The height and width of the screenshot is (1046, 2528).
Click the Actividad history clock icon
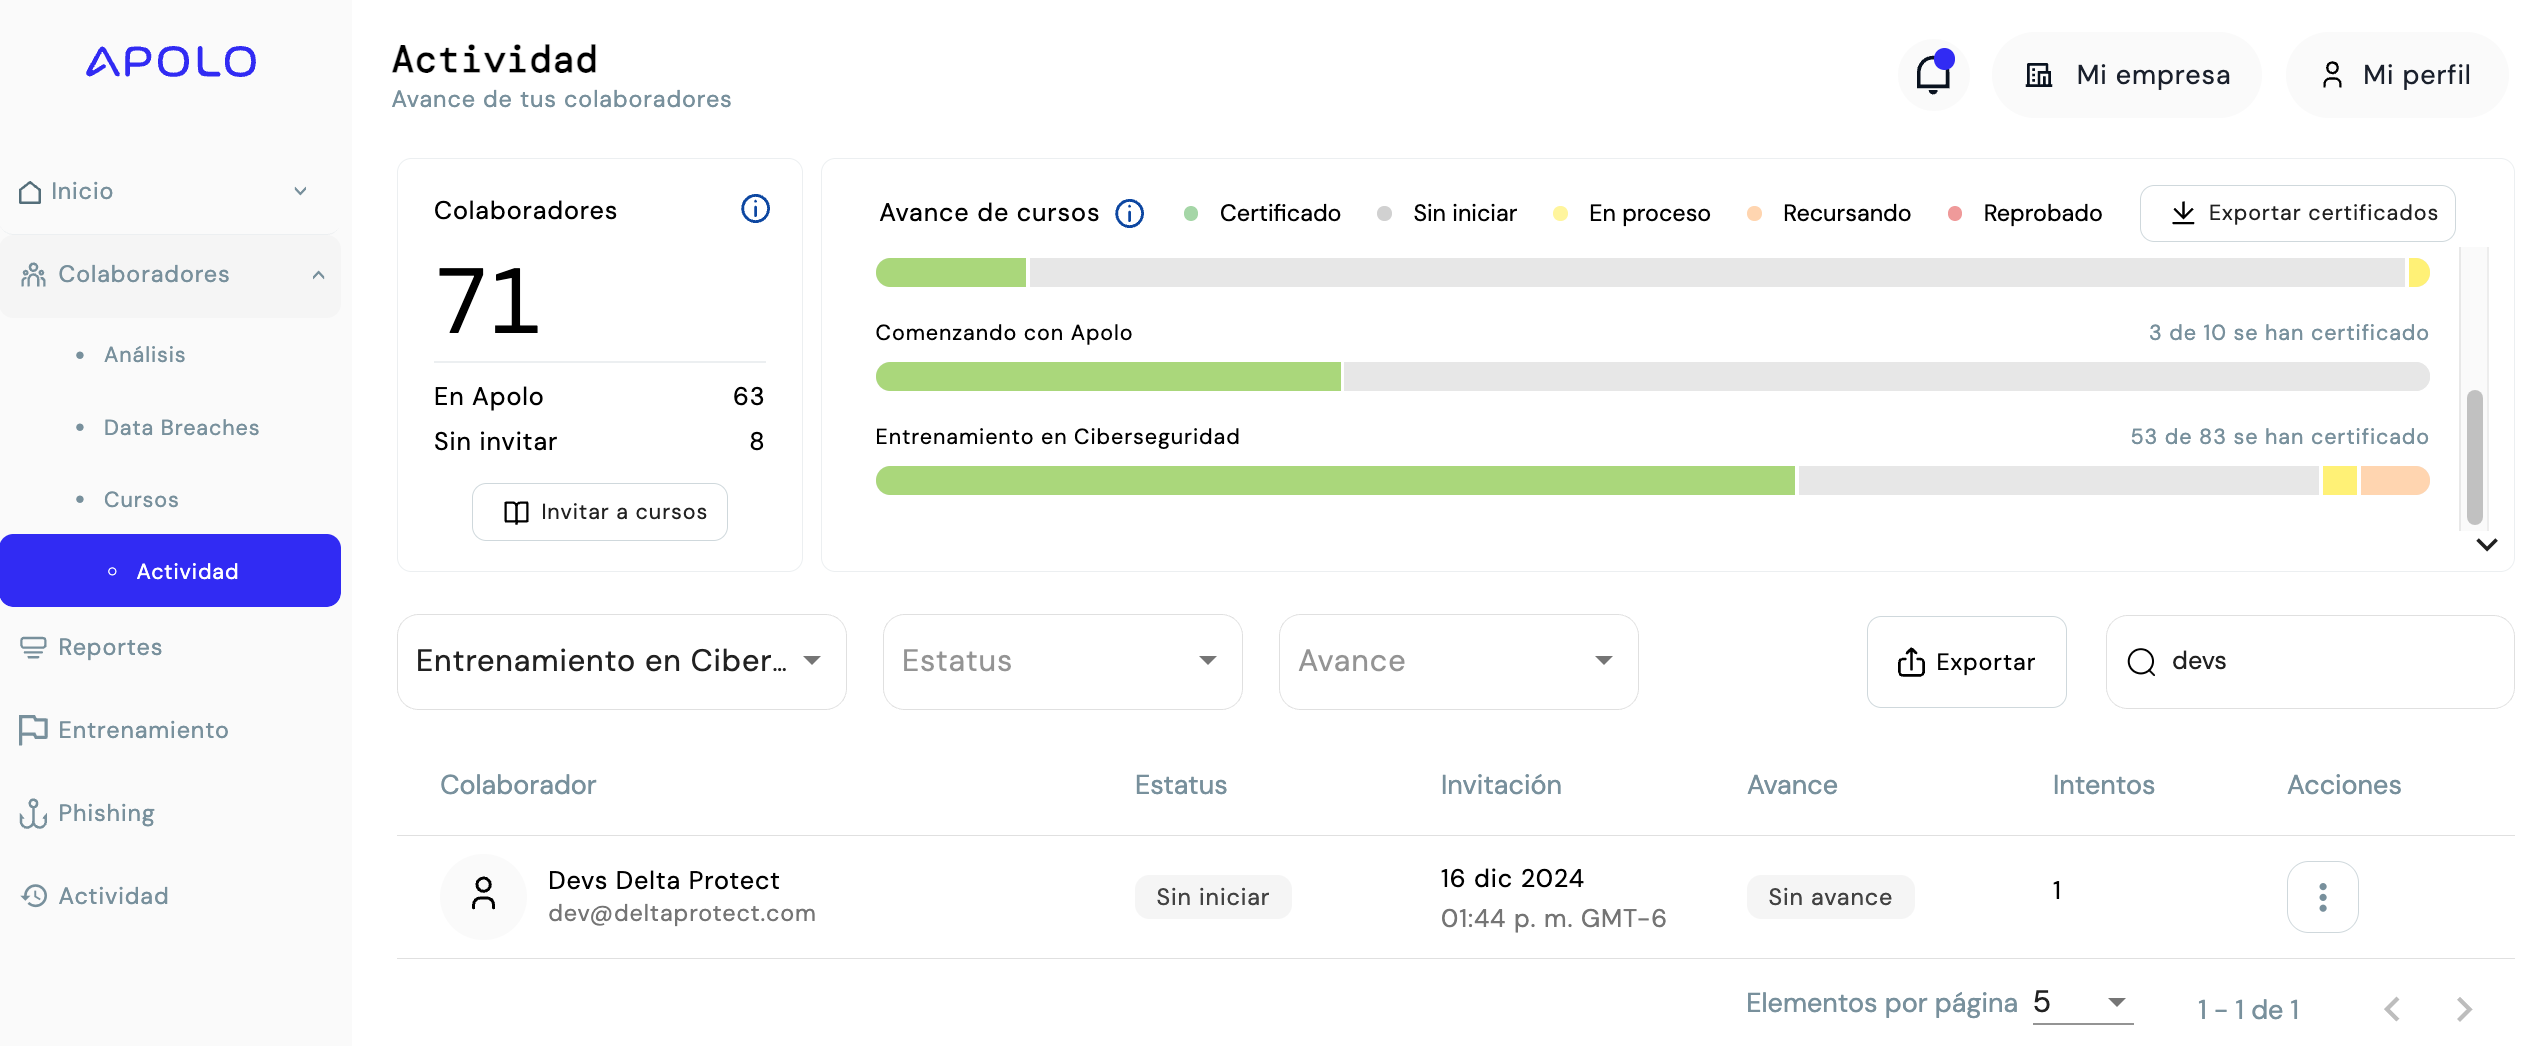[34, 896]
